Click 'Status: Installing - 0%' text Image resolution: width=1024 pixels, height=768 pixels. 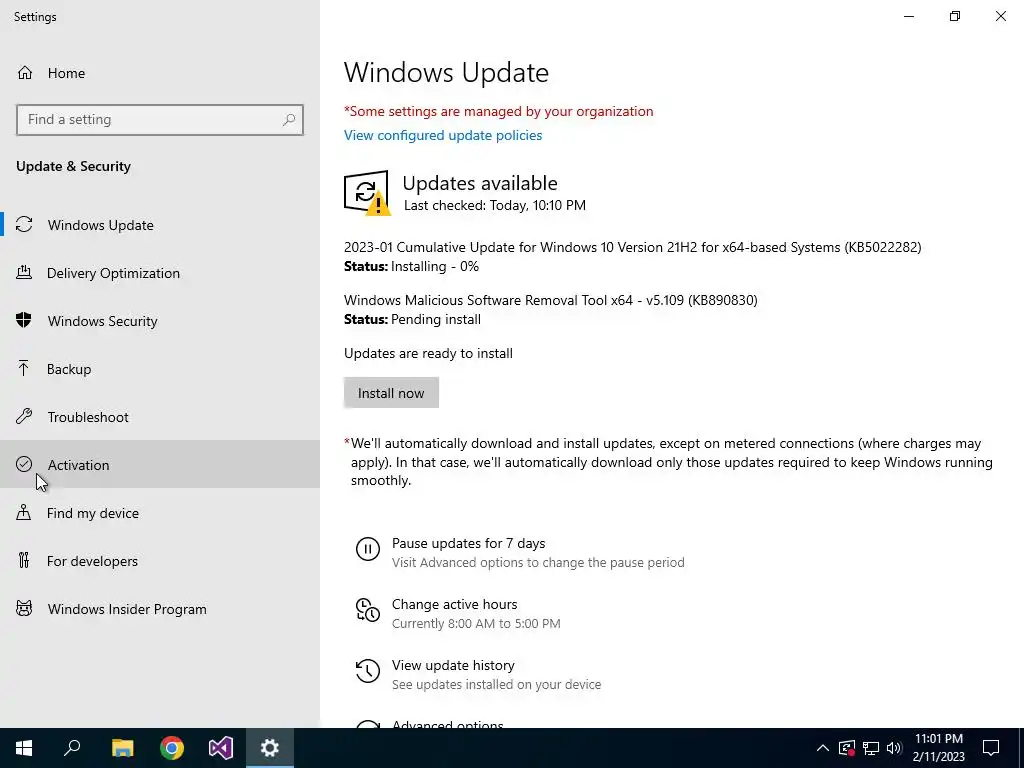411,266
